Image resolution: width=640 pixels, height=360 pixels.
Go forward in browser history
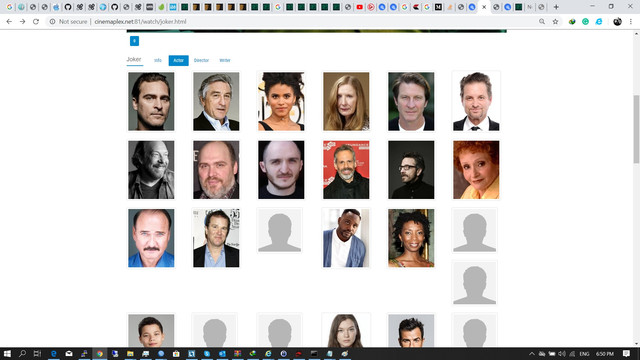click(x=22, y=22)
